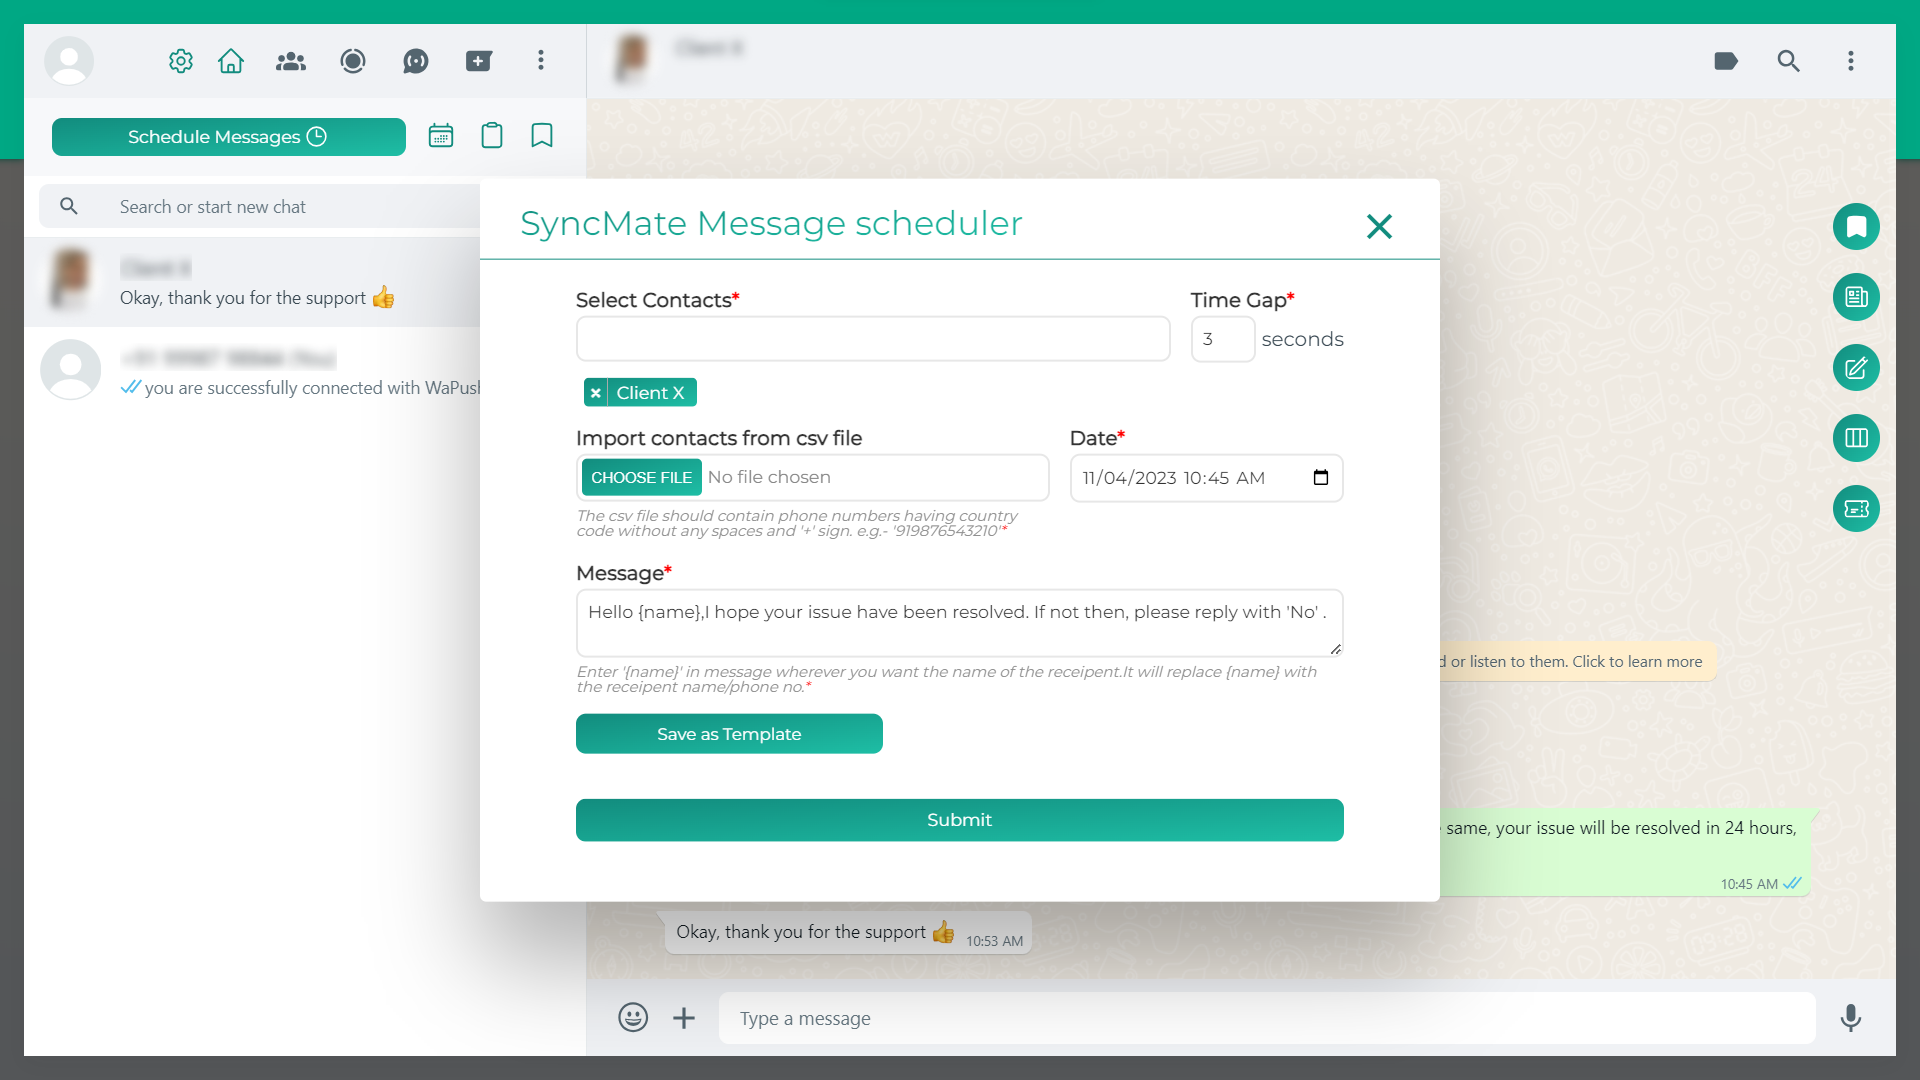Focus the Select Contacts input field

click(873, 339)
